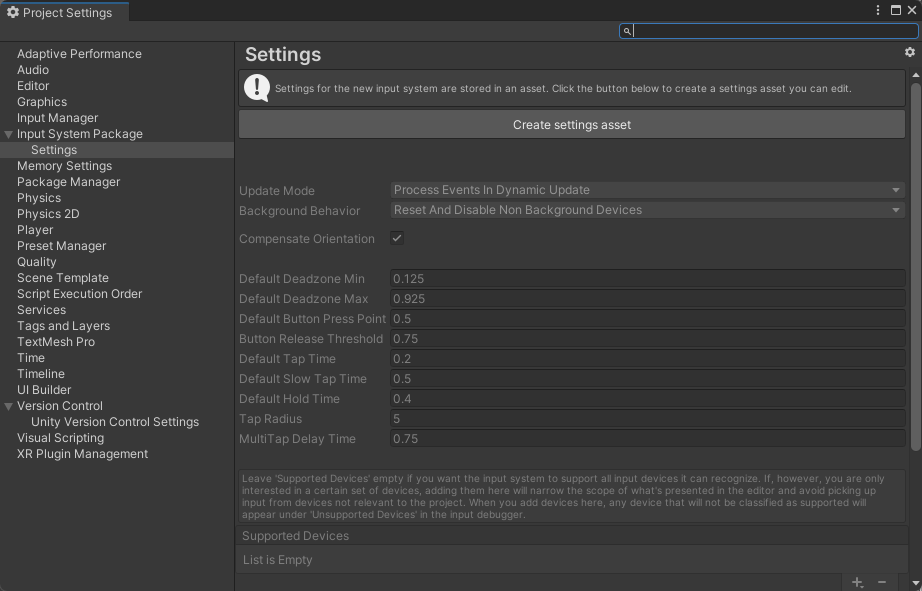Screen dimensions: 922x591
Task: Collapse the Version Control section
Action: coord(7,405)
